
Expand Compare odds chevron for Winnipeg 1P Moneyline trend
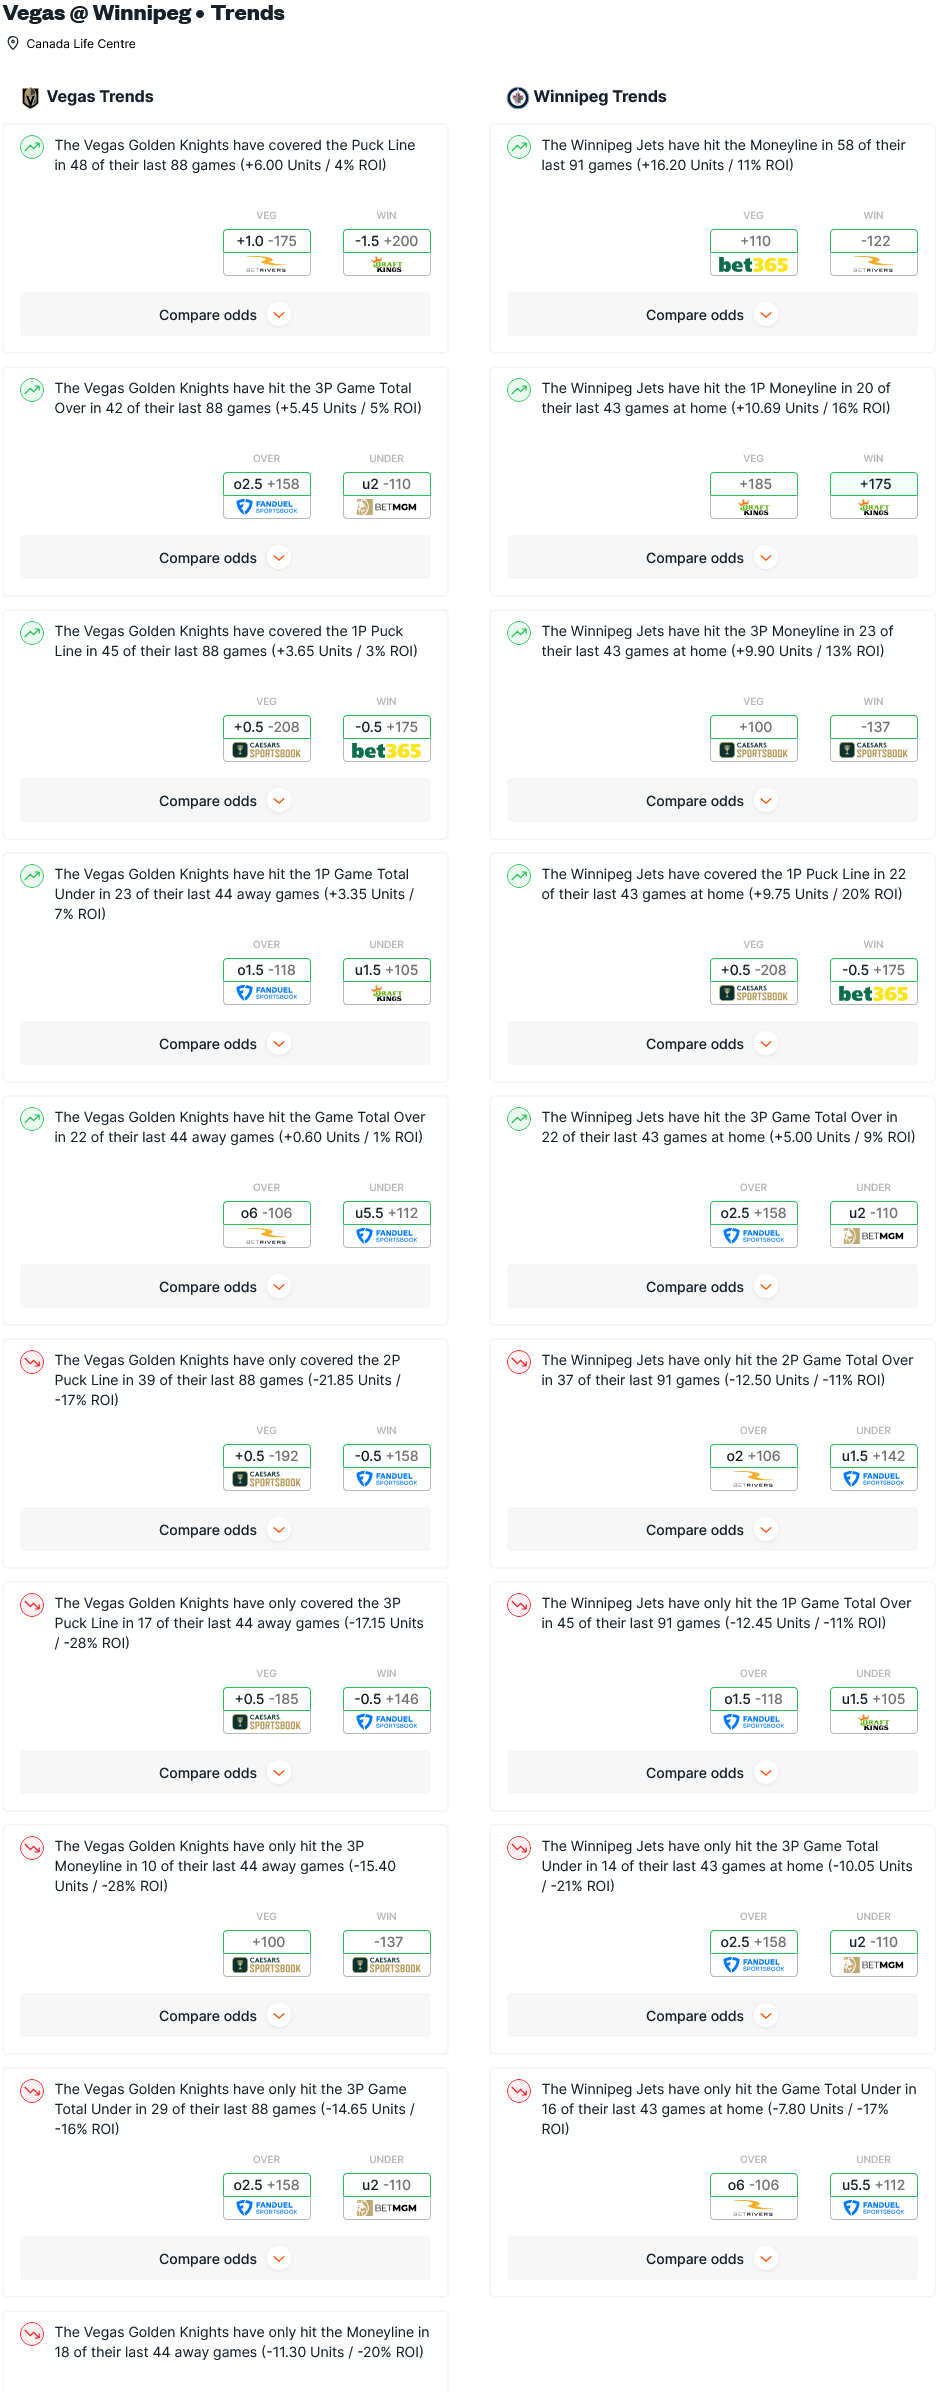(766, 558)
